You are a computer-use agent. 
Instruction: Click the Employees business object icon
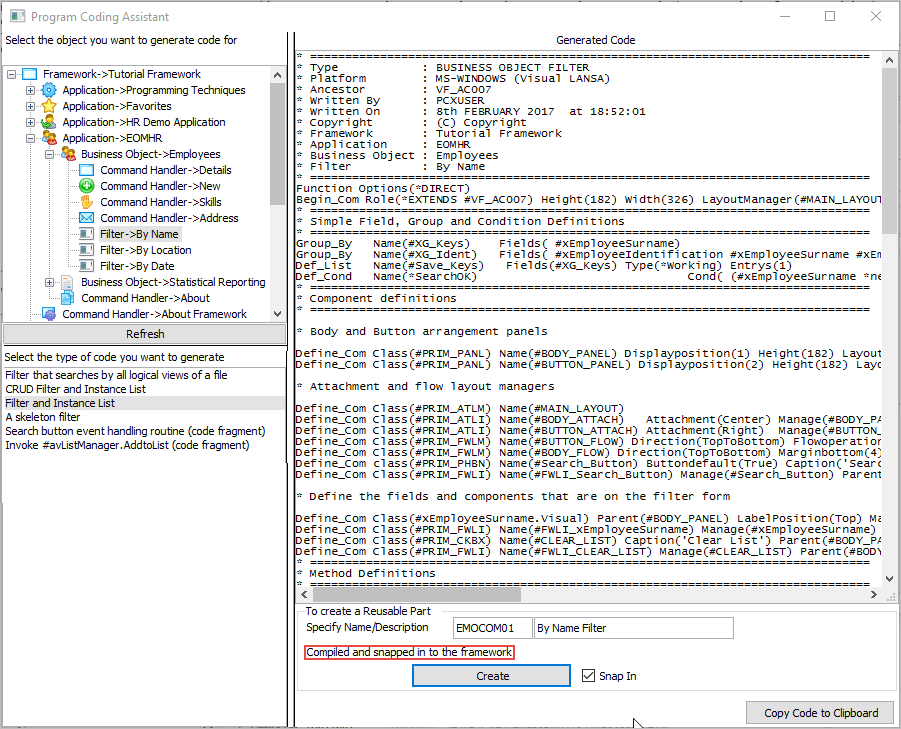click(68, 154)
